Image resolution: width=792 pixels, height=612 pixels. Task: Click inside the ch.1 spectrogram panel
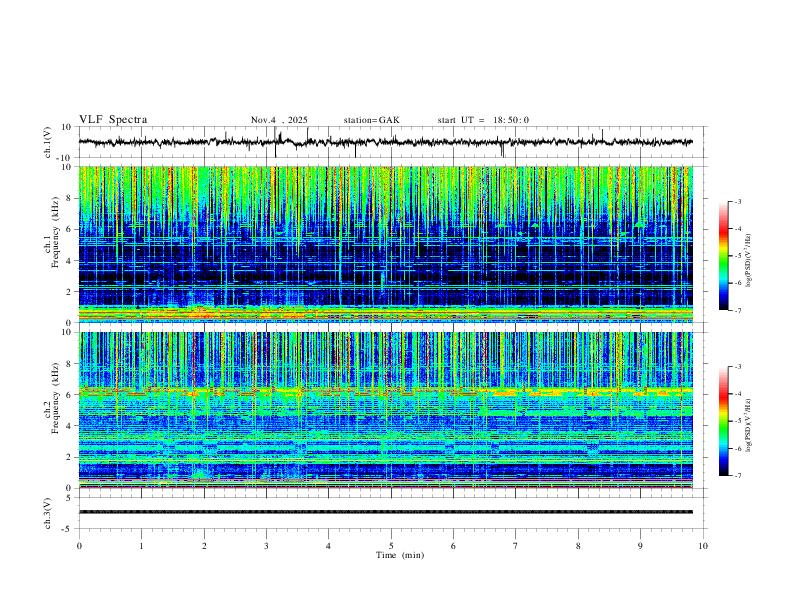[x=385, y=244]
